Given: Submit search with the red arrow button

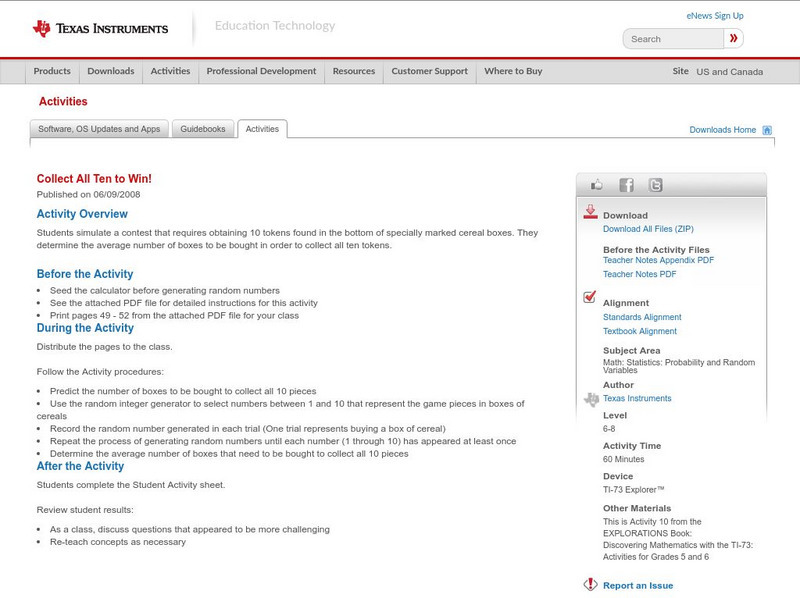Looking at the screenshot, I should (x=734, y=38).
